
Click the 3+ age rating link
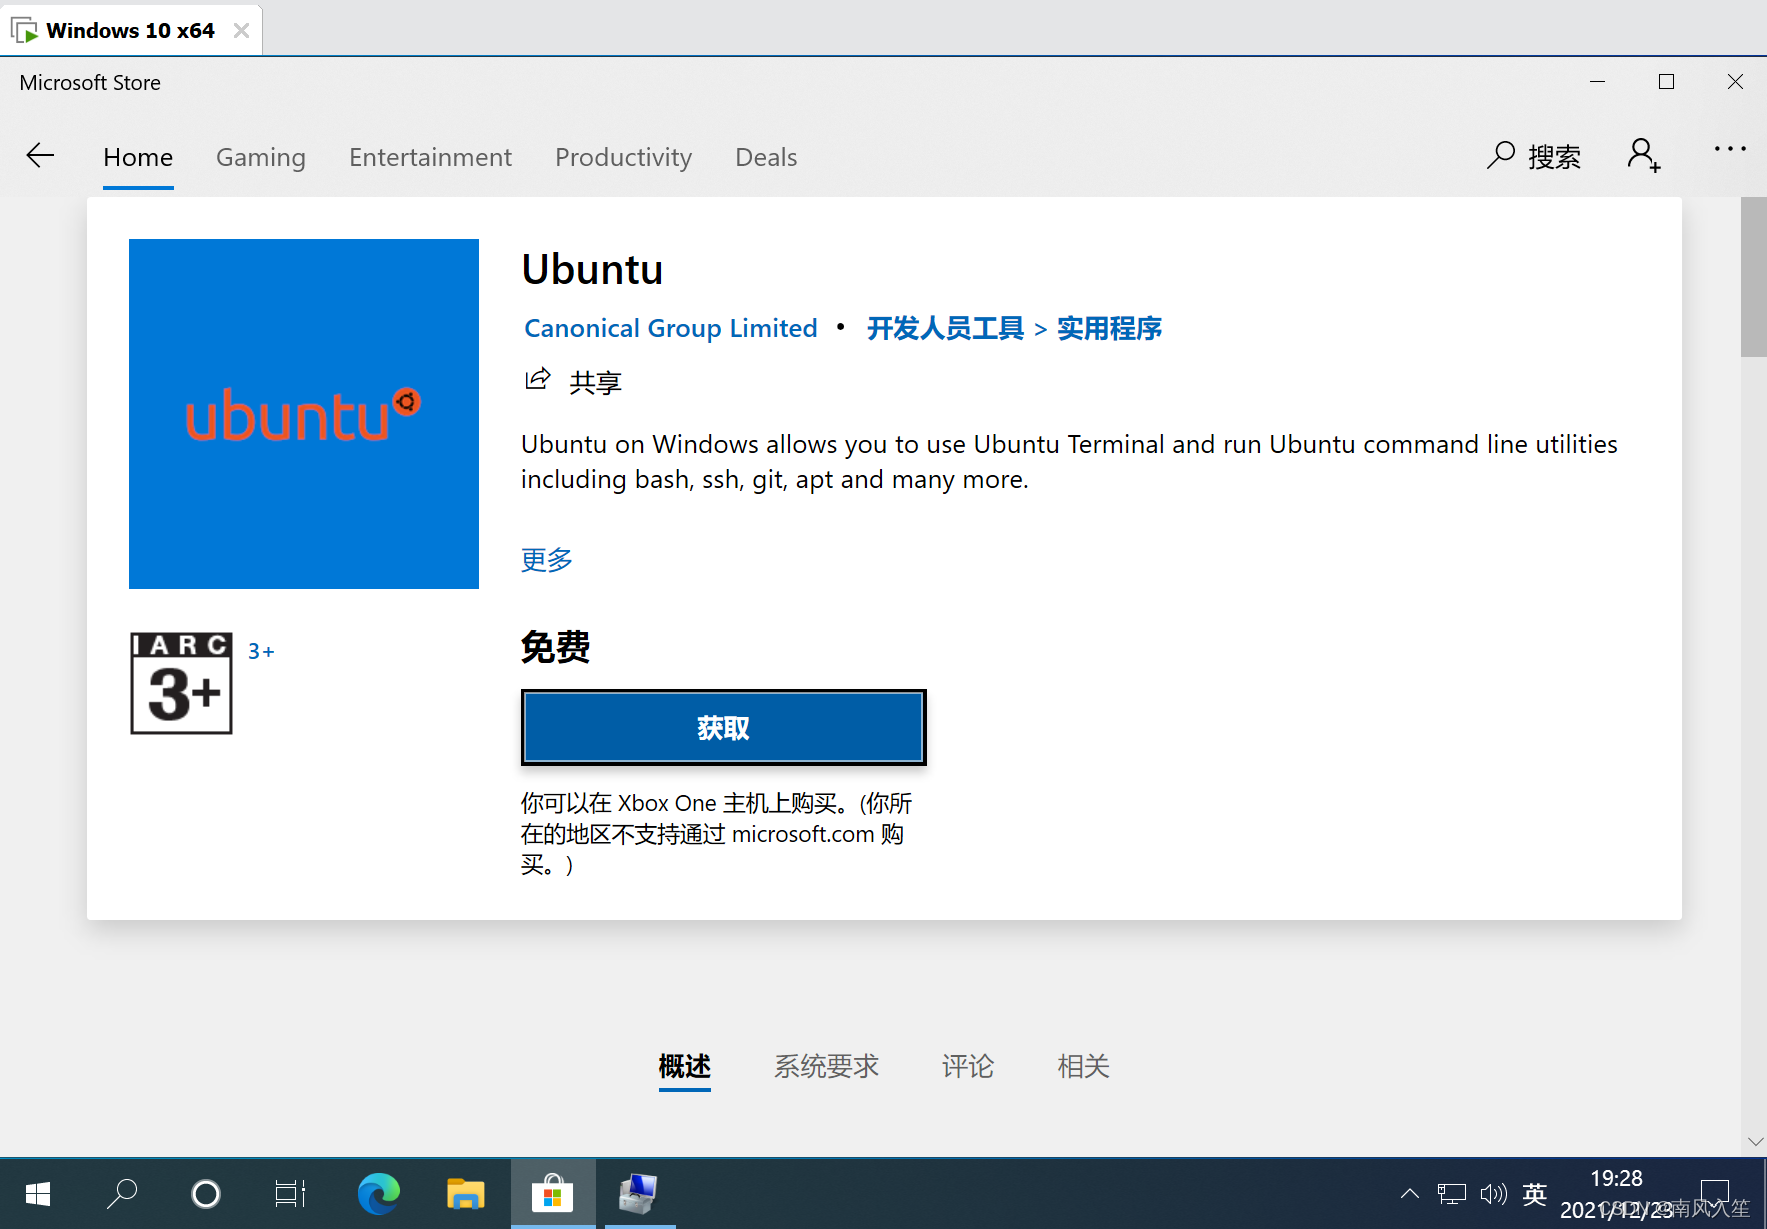(261, 652)
